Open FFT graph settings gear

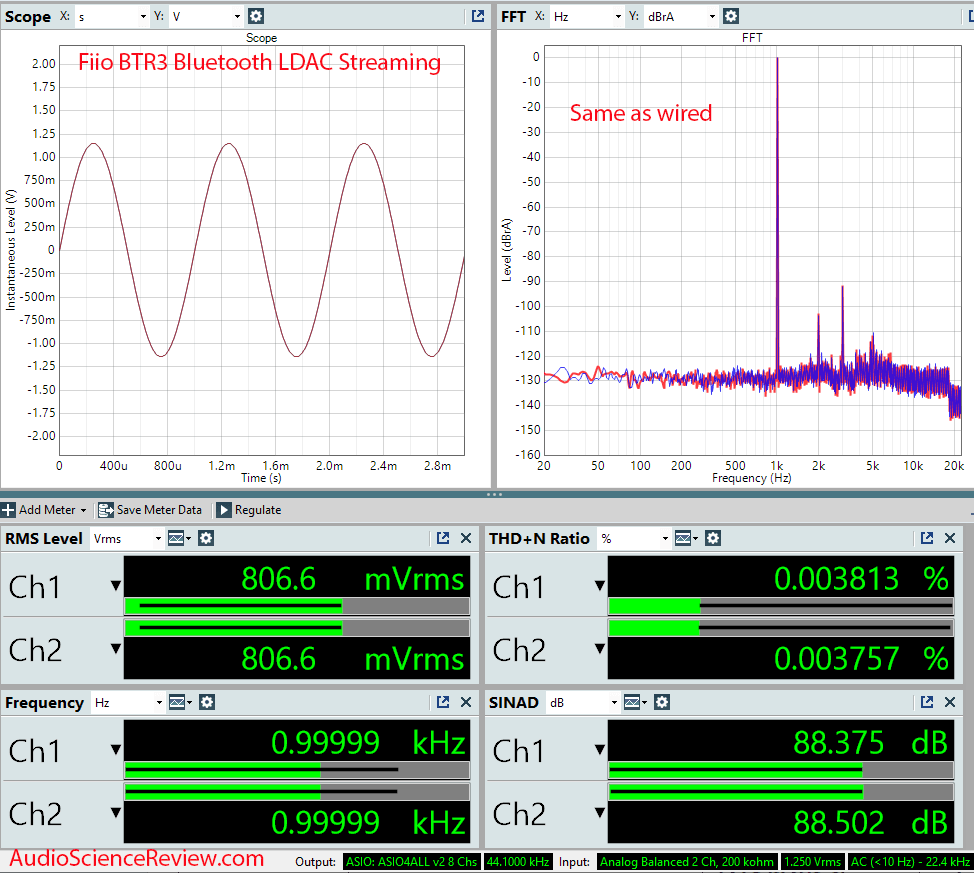coord(731,16)
